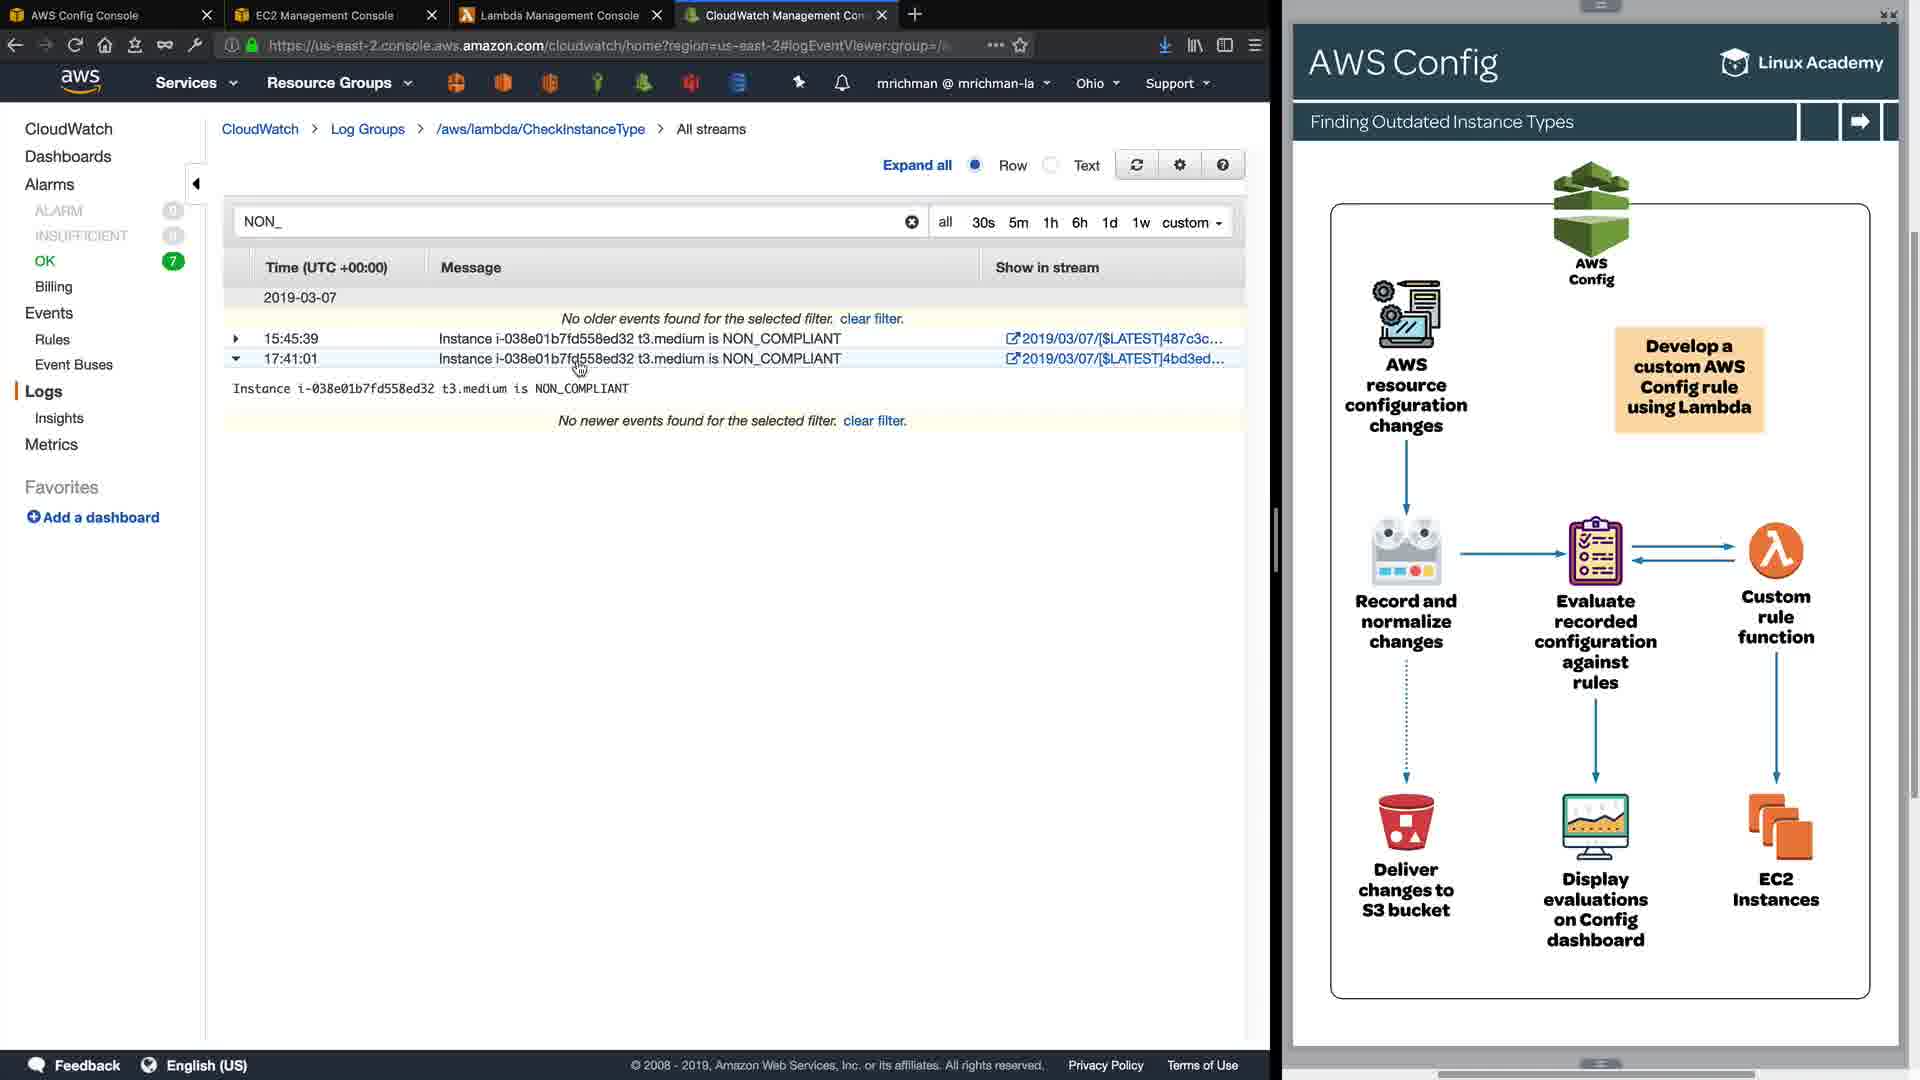Open the custom time range dropdown
1920x1080 pixels.
click(x=1191, y=223)
